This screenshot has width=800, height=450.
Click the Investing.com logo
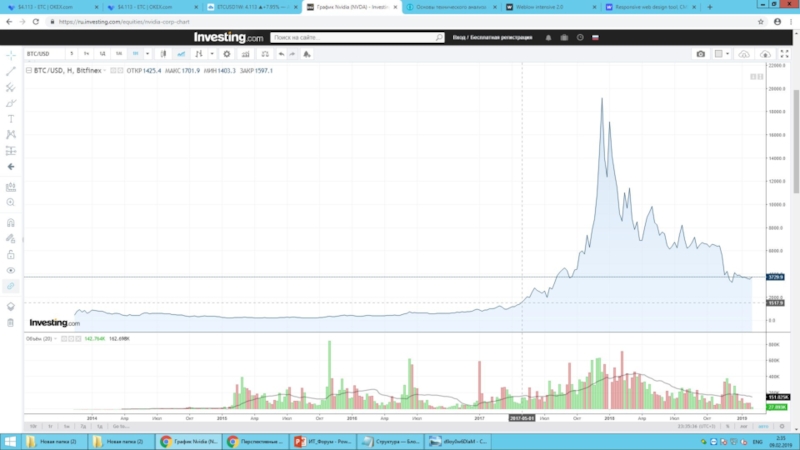(228, 37)
